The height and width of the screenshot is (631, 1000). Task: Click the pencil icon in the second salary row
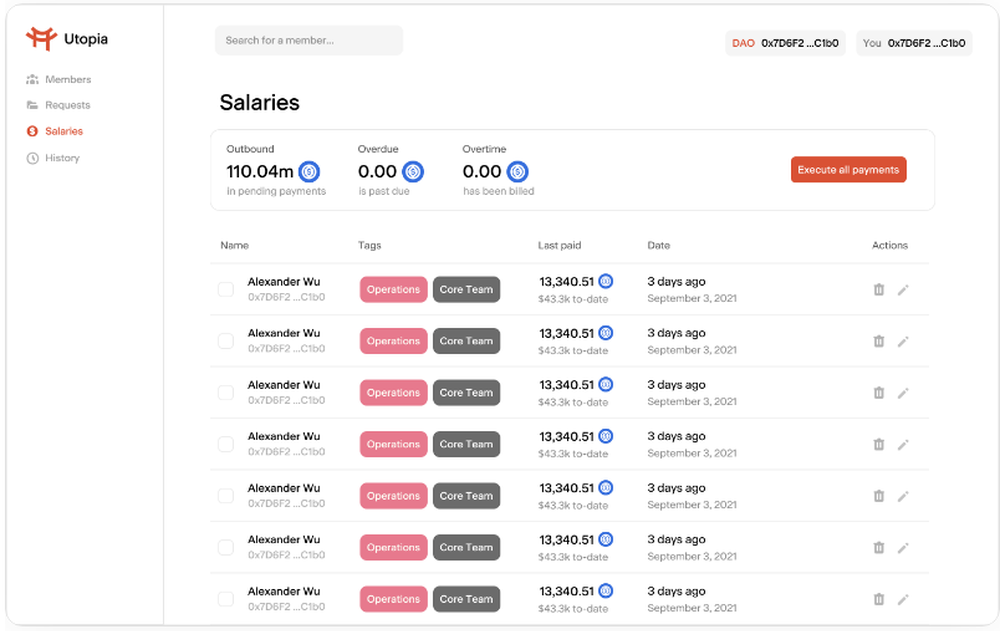click(x=903, y=341)
